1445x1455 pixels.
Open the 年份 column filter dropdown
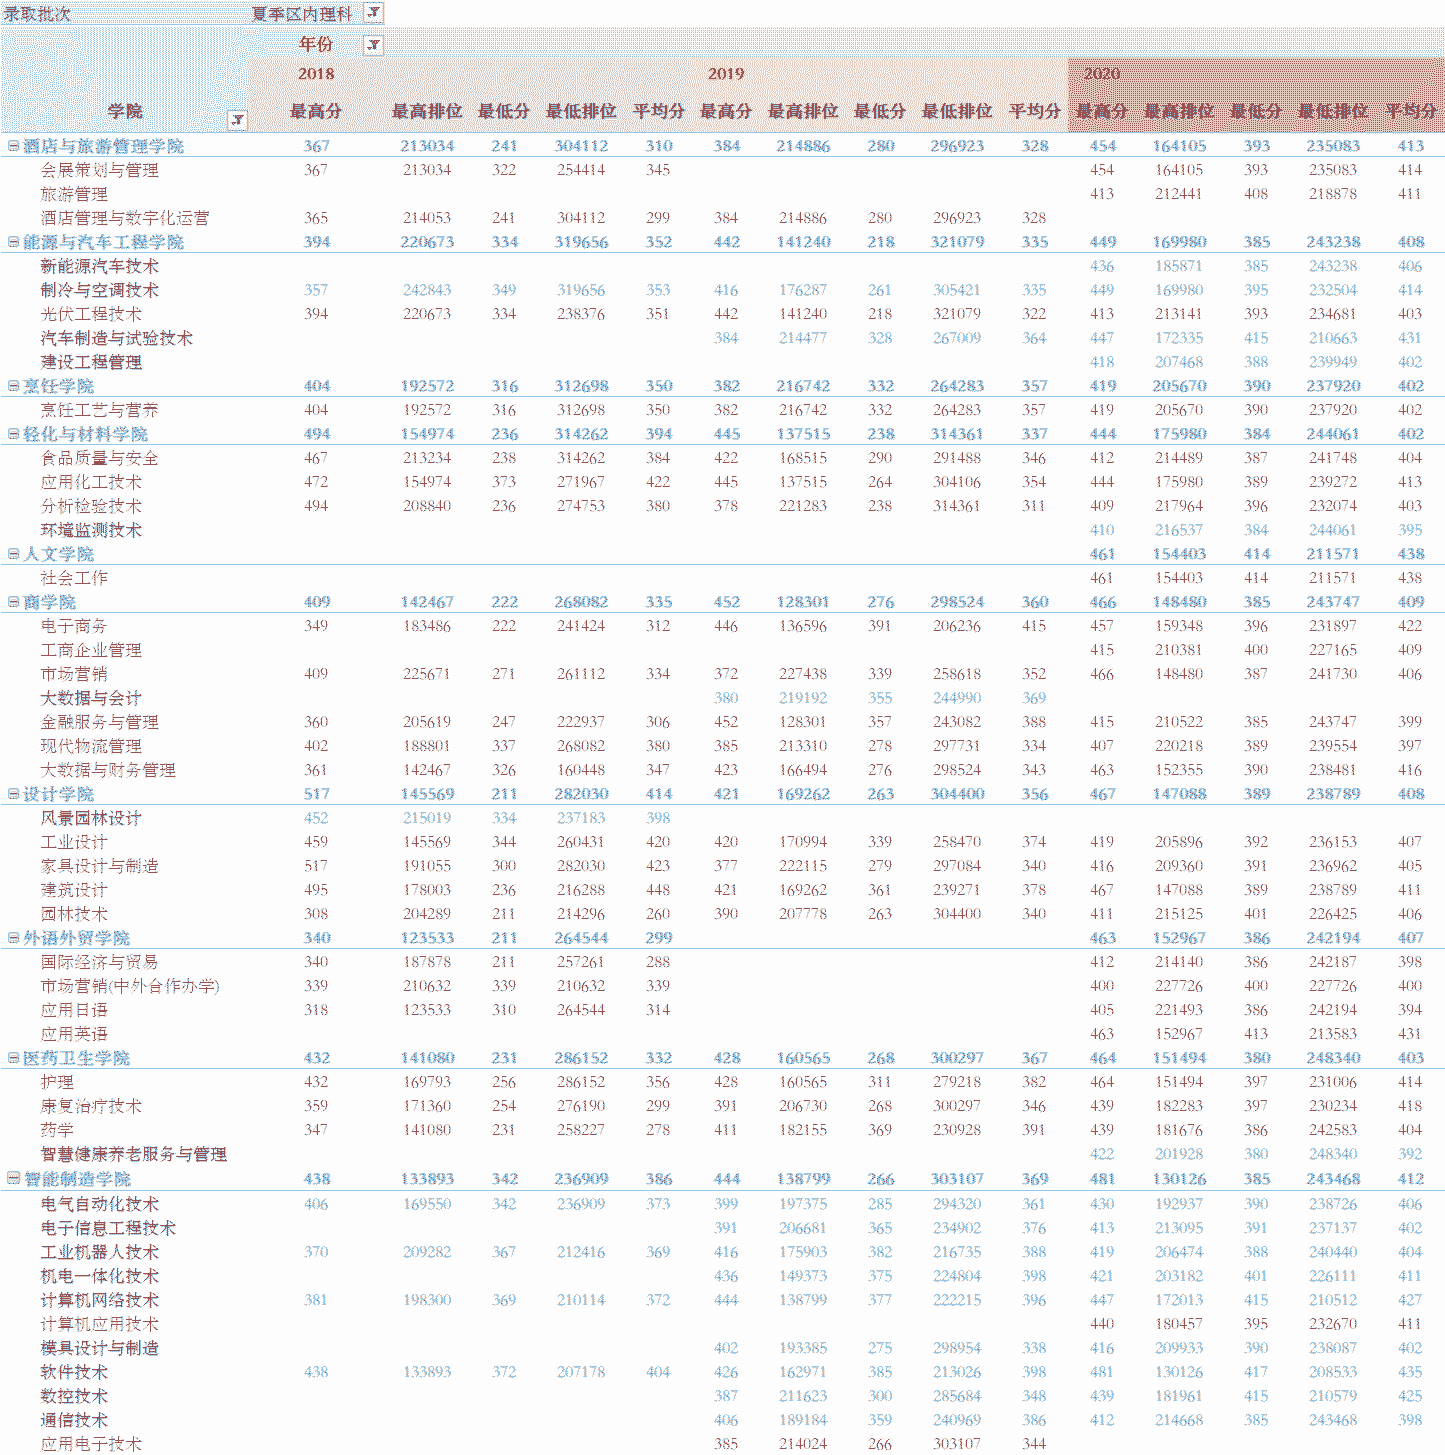[x=373, y=45]
